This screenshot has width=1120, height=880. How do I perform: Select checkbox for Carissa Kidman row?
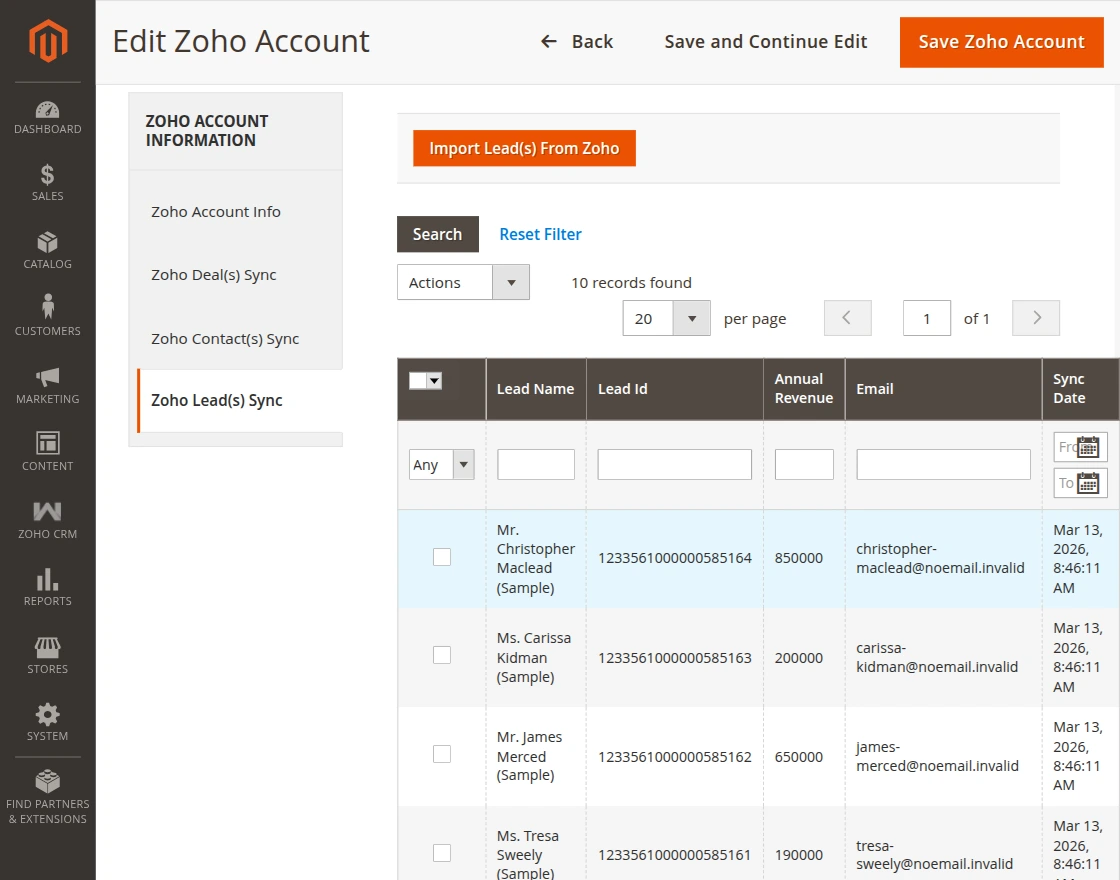coord(442,655)
